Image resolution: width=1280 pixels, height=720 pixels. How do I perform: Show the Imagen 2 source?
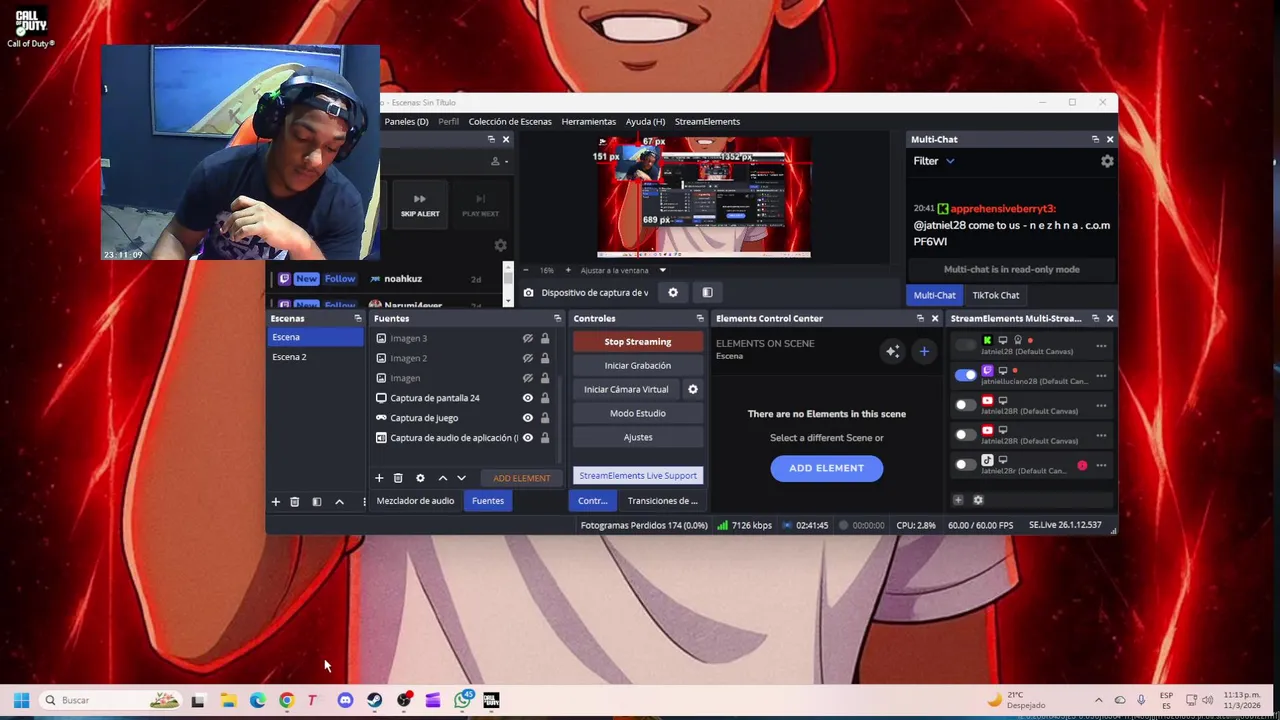527,358
